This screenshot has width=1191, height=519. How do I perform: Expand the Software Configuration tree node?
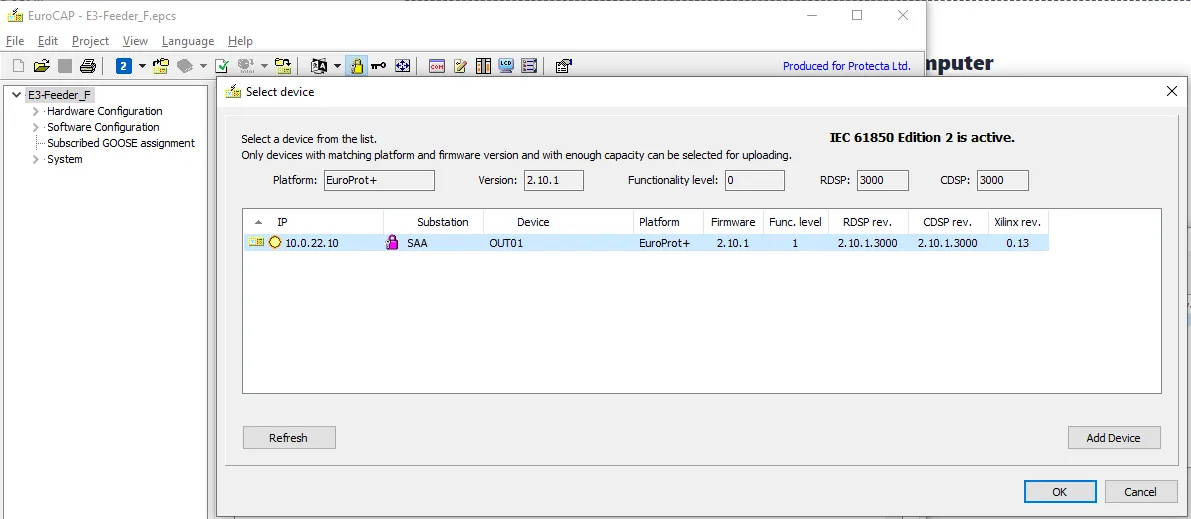click(36, 127)
